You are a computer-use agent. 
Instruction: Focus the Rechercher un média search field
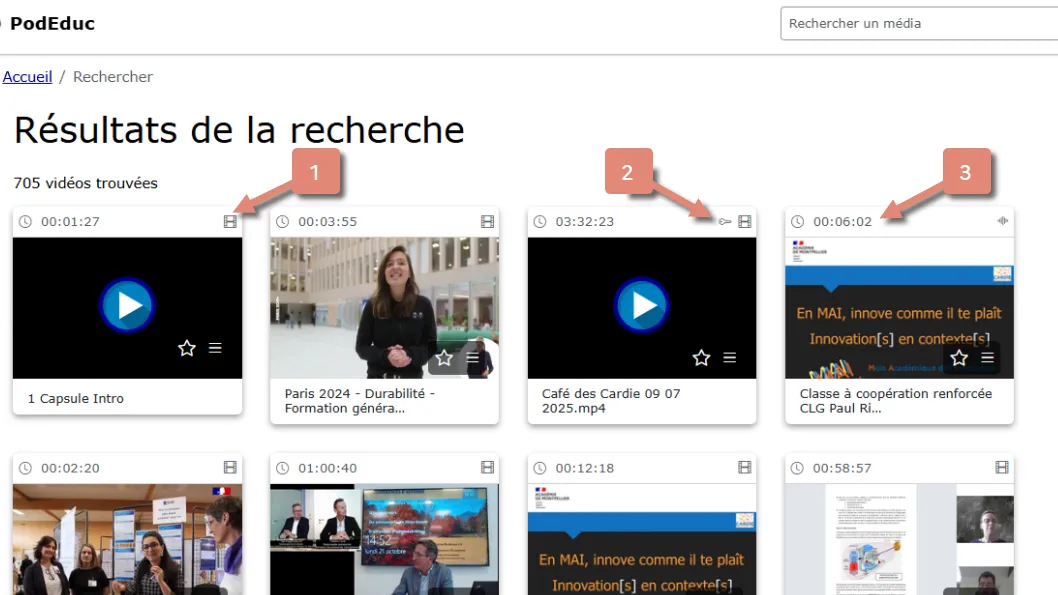tap(919, 24)
